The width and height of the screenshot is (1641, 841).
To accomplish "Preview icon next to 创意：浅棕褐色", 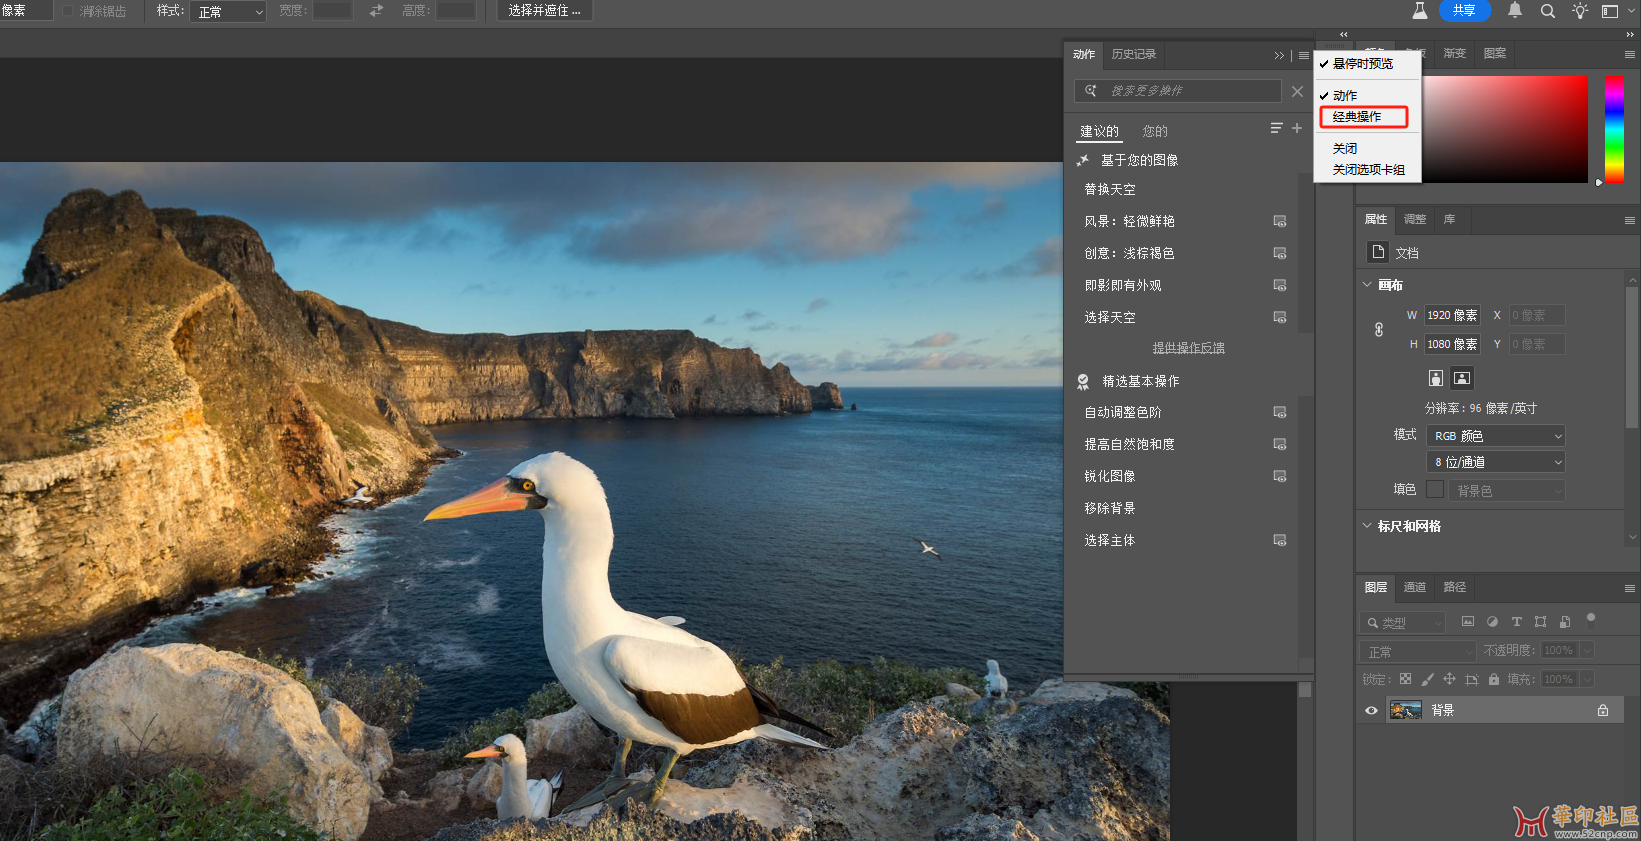I will pos(1279,253).
